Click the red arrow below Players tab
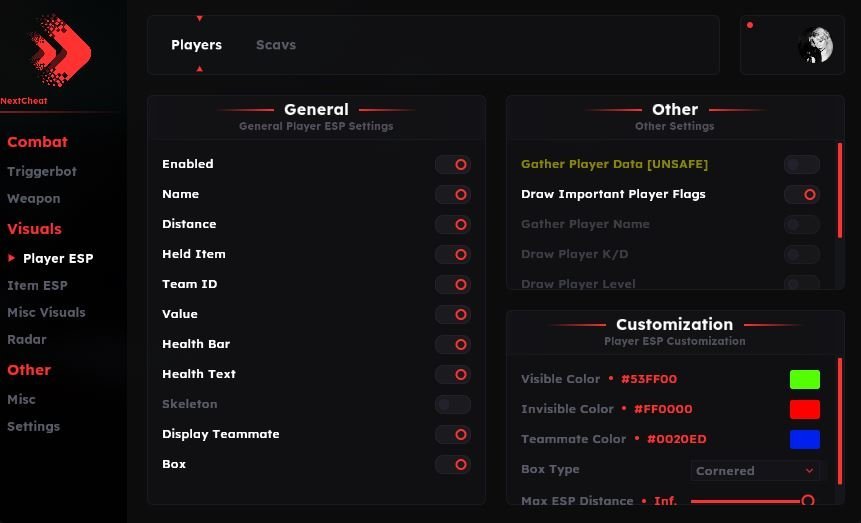The image size is (861, 523). (x=199, y=69)
